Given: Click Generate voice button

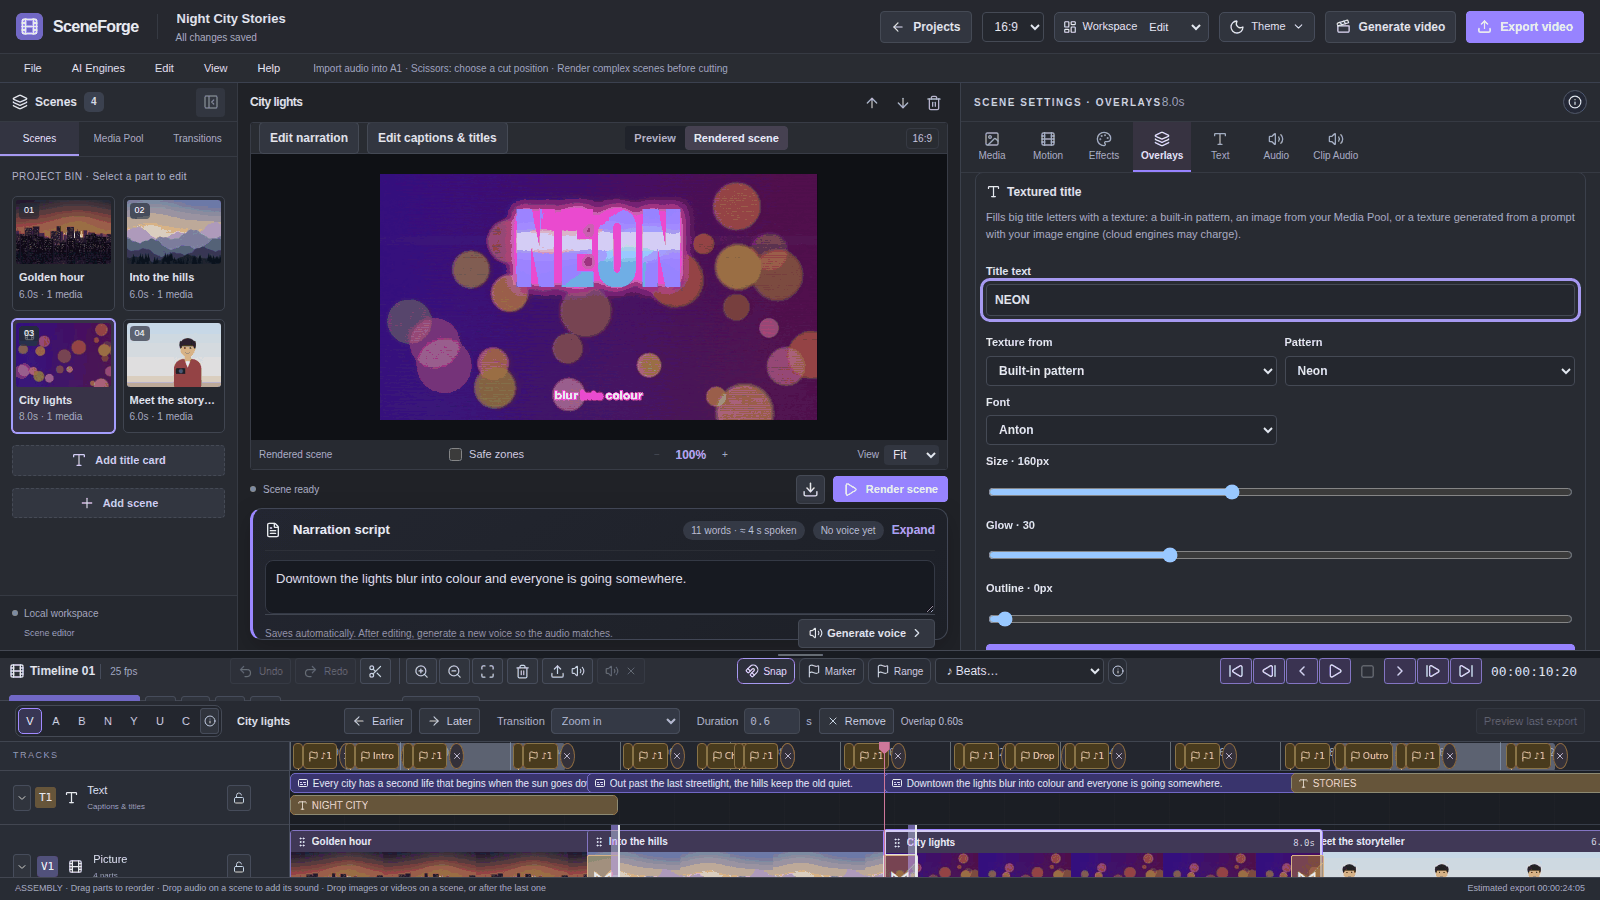Looking at the screenshot, I should coord(866,633).
